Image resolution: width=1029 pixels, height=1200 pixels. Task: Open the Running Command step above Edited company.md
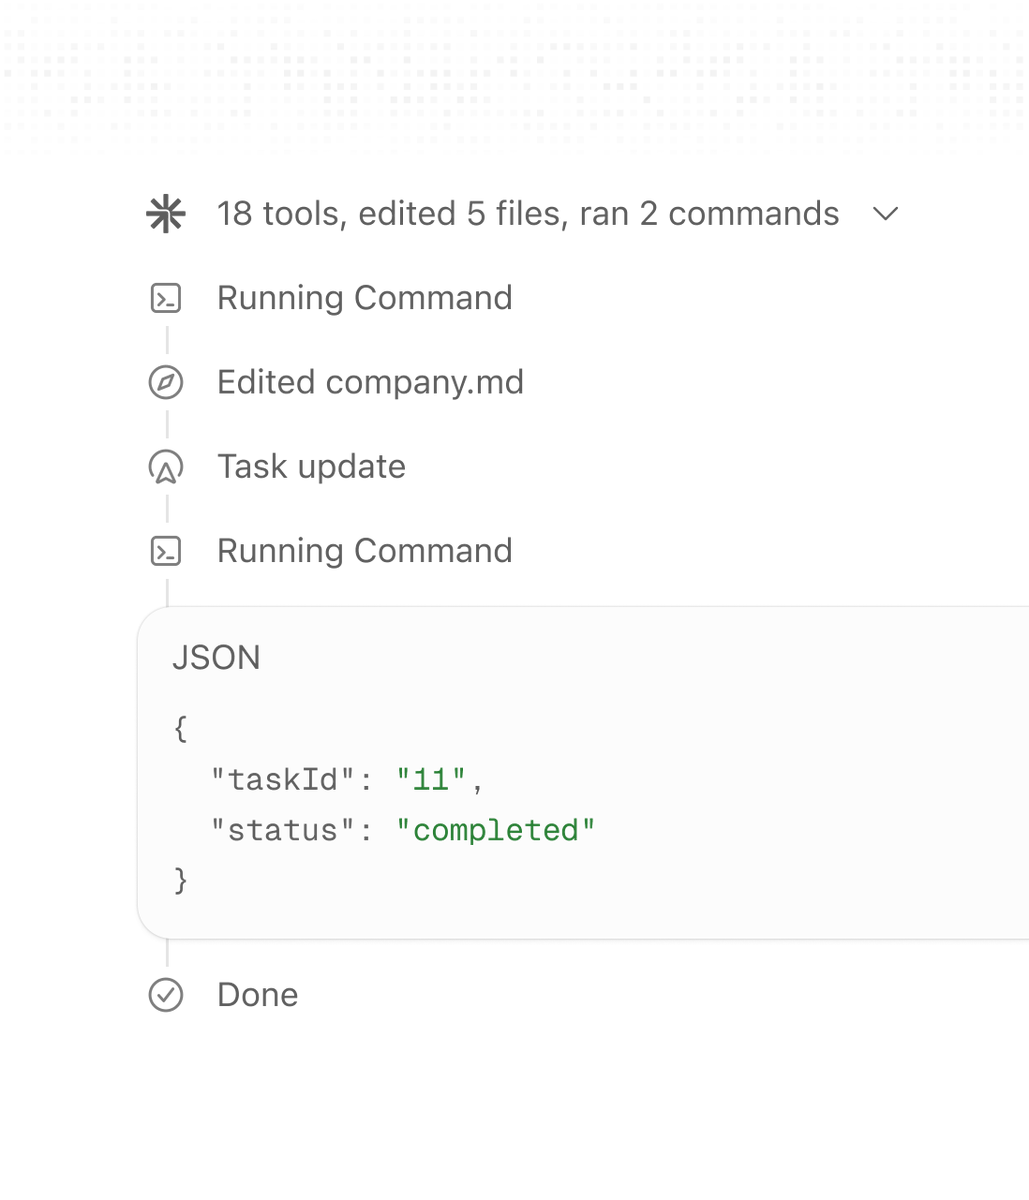point(365,298)
